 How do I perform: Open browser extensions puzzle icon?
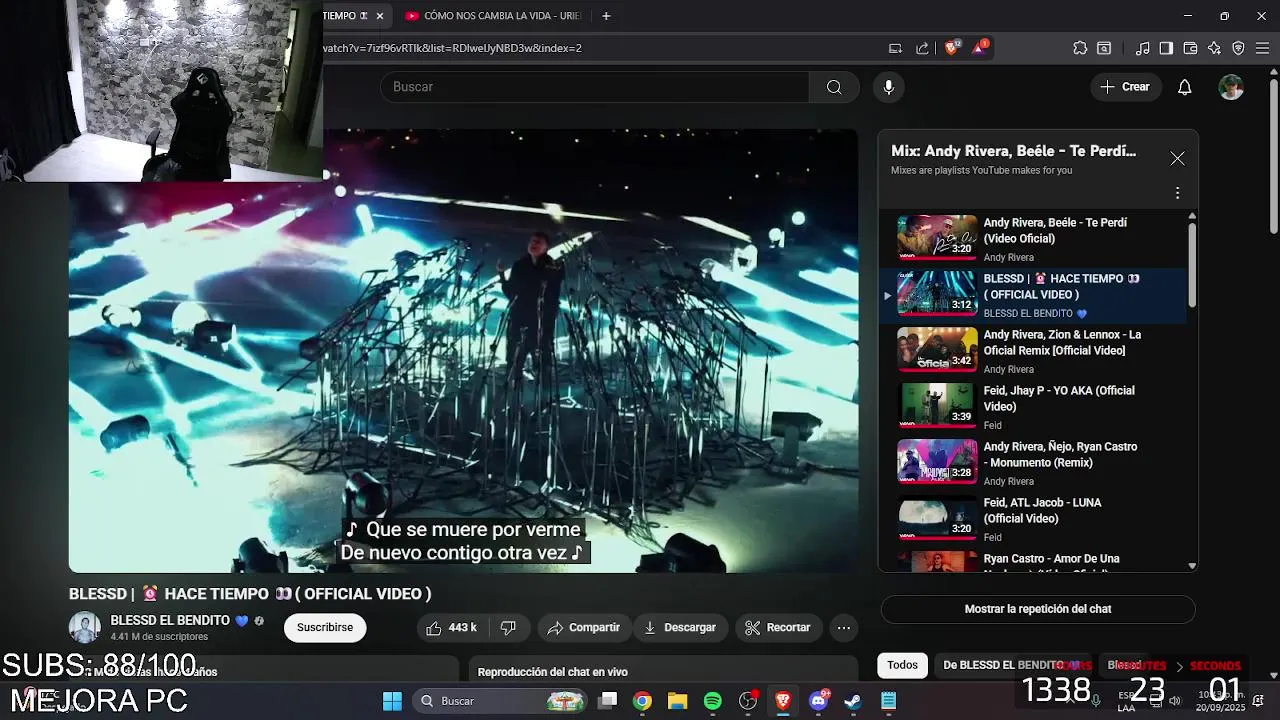tap(1080, 48)
